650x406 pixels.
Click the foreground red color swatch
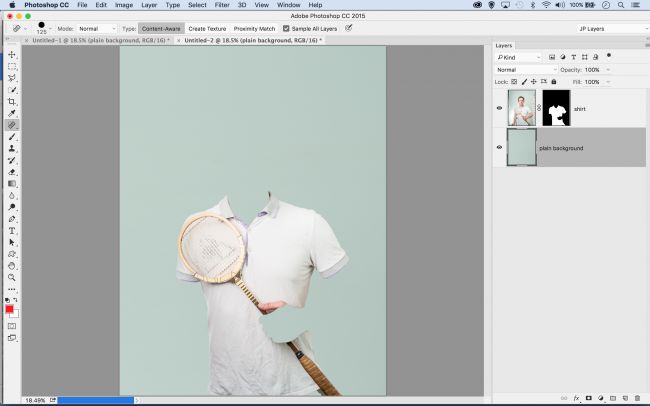[x=9, y=309]
